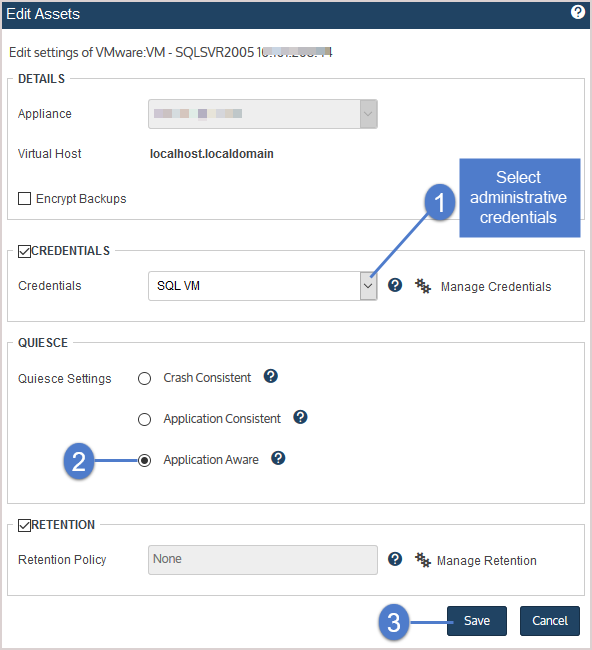Click the help icon next to Credentials dropdown
The width and height of the screenshot is (592, 650).
point(395,285)
